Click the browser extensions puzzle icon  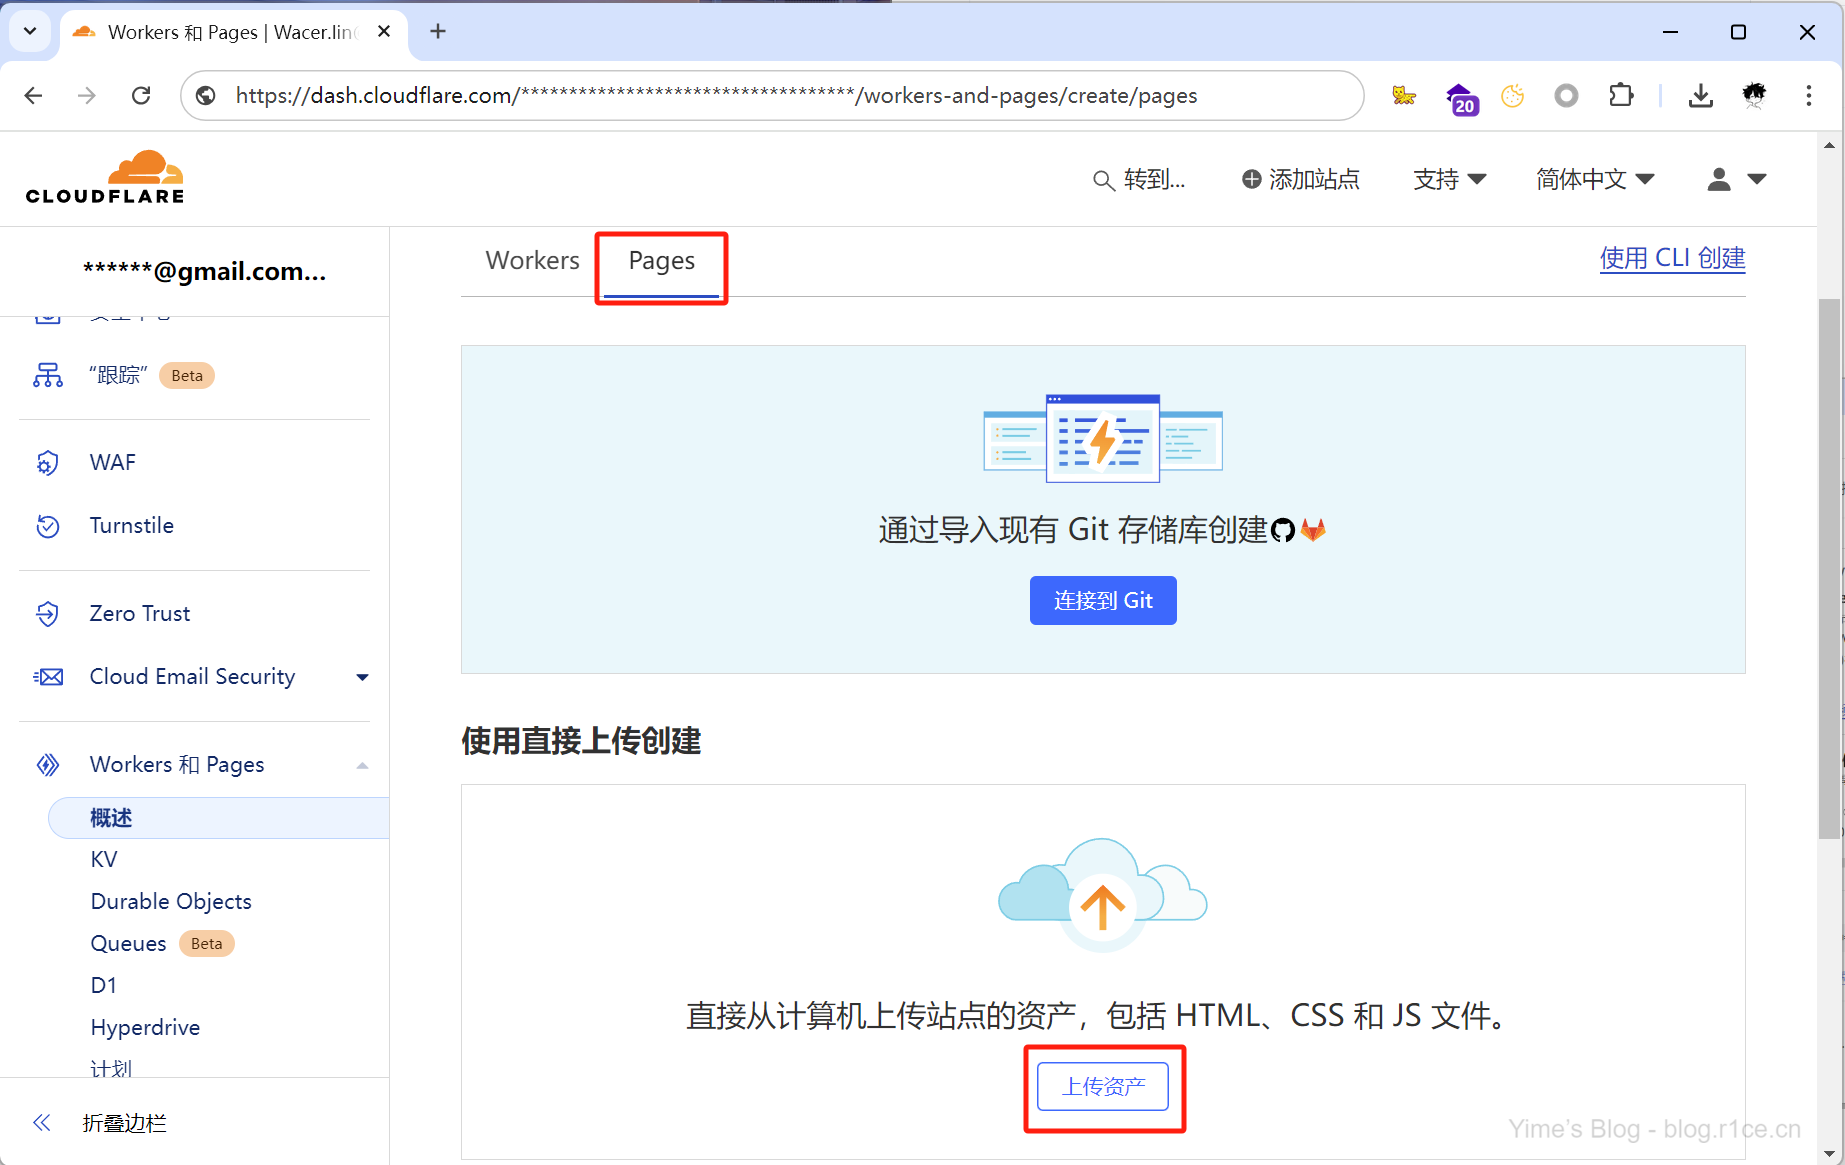click(1620, 96)
